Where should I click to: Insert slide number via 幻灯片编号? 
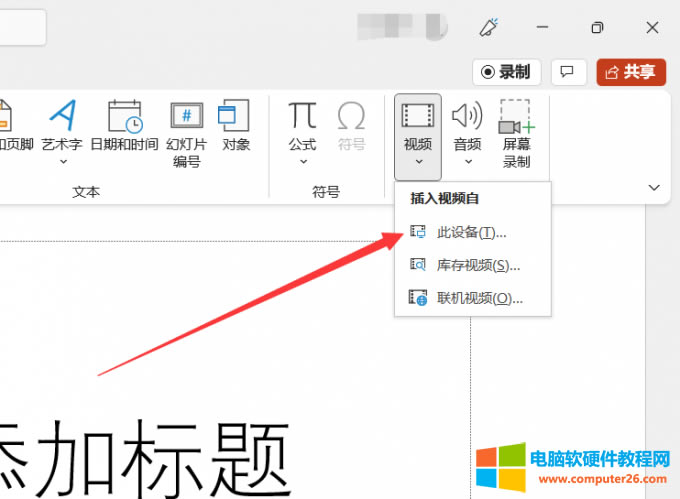point(187,117)
